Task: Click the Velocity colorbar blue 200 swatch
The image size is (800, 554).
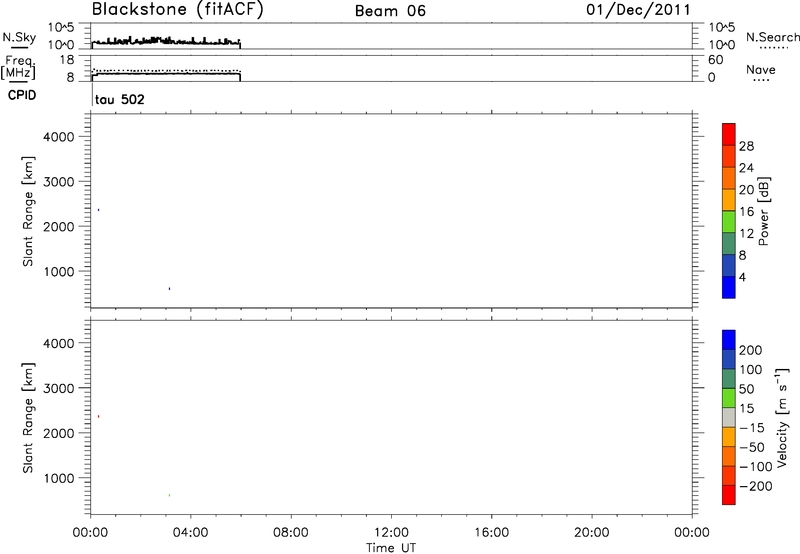Action: (x=729, y=340)
